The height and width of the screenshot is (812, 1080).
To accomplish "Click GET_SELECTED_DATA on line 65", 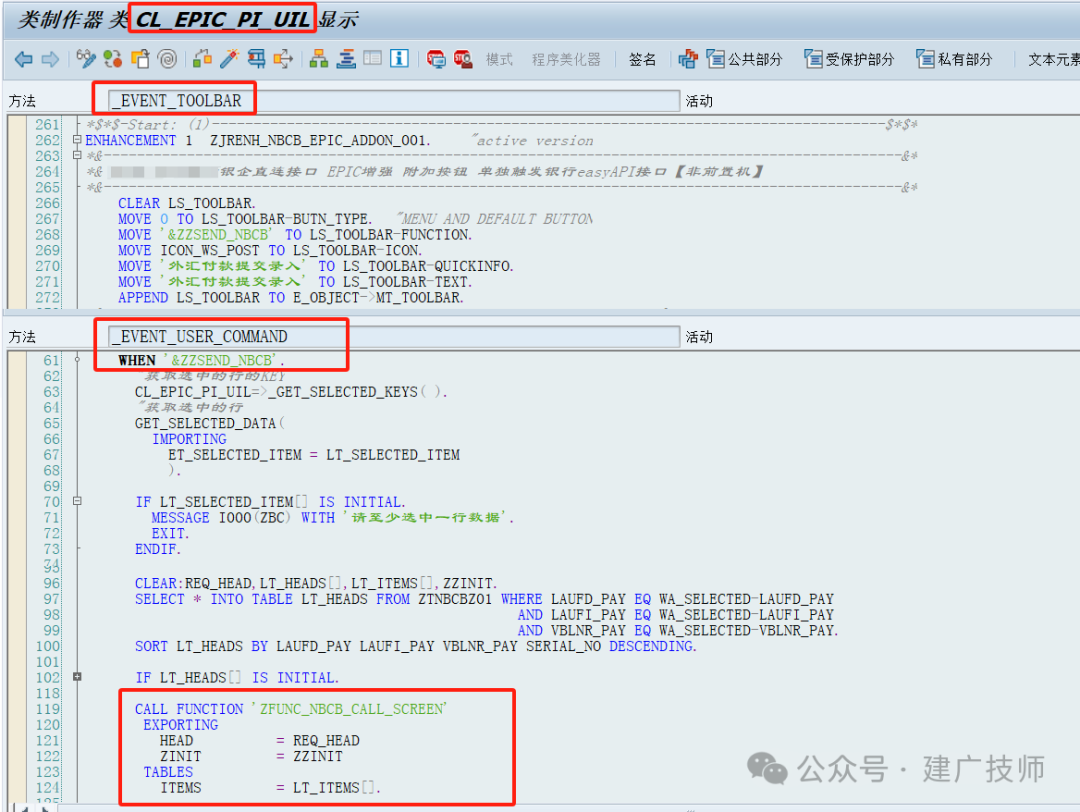I will point(205,424).
